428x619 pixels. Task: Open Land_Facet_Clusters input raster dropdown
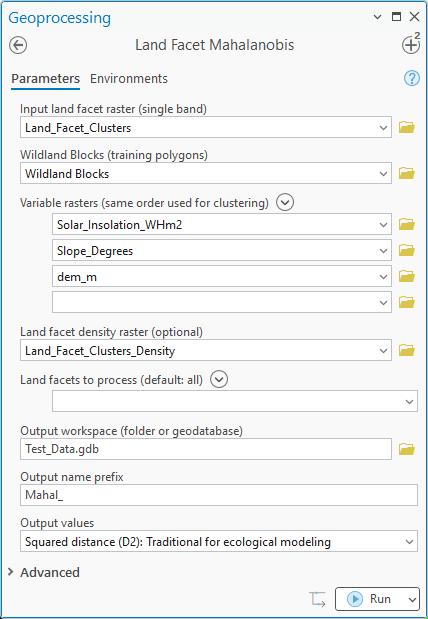[x=383, y=128]
